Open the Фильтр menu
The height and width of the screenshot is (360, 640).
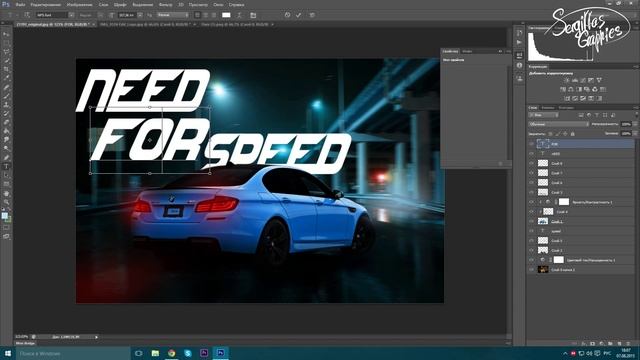coord(165,5)
